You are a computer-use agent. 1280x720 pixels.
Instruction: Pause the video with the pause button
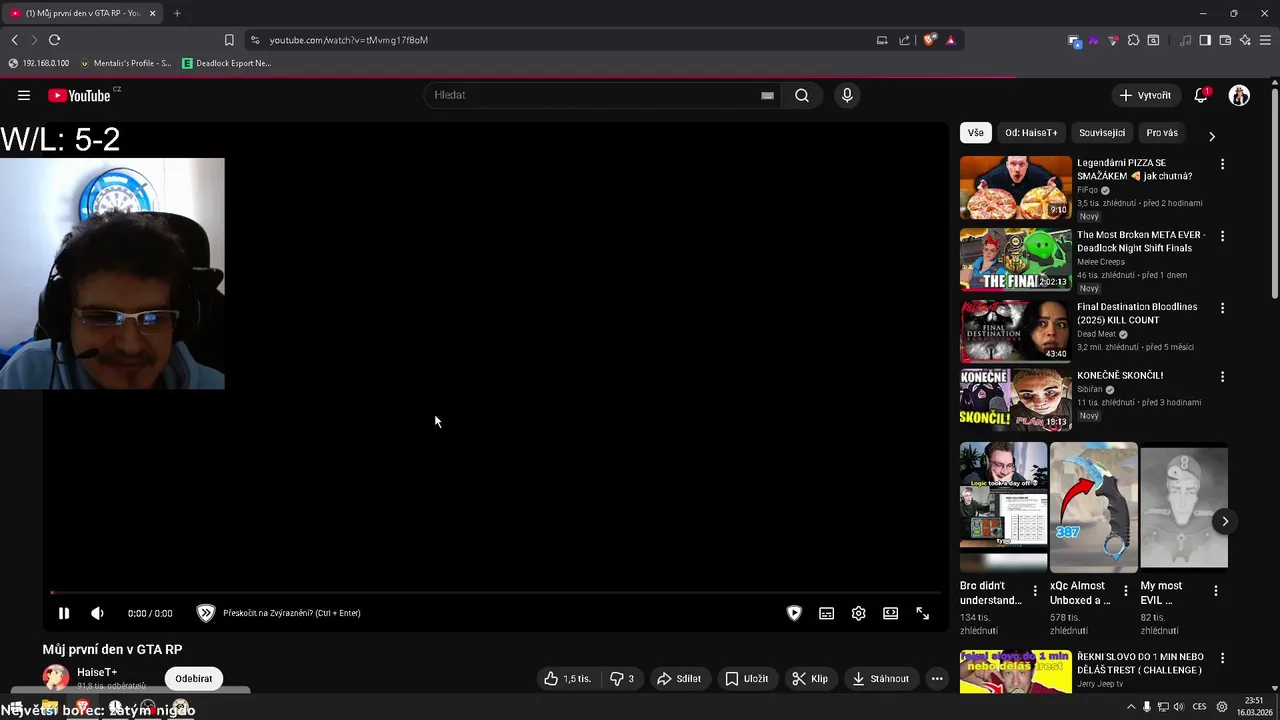pos(63,613)
